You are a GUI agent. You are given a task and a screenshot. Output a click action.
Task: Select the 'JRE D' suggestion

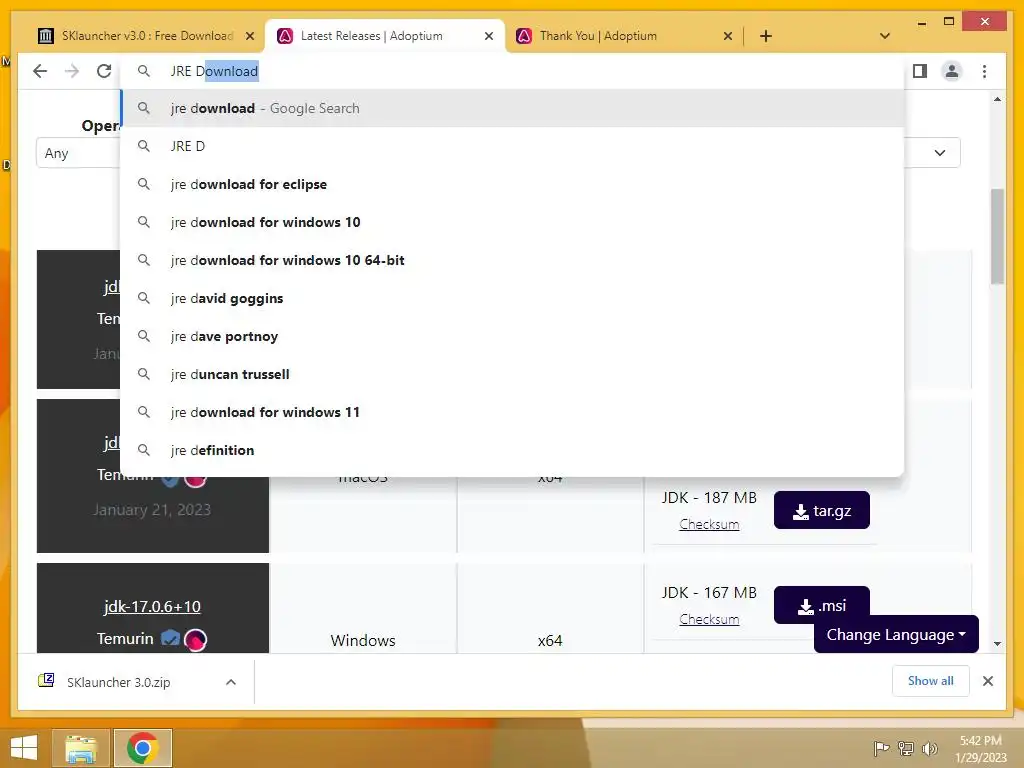(513, 146)
